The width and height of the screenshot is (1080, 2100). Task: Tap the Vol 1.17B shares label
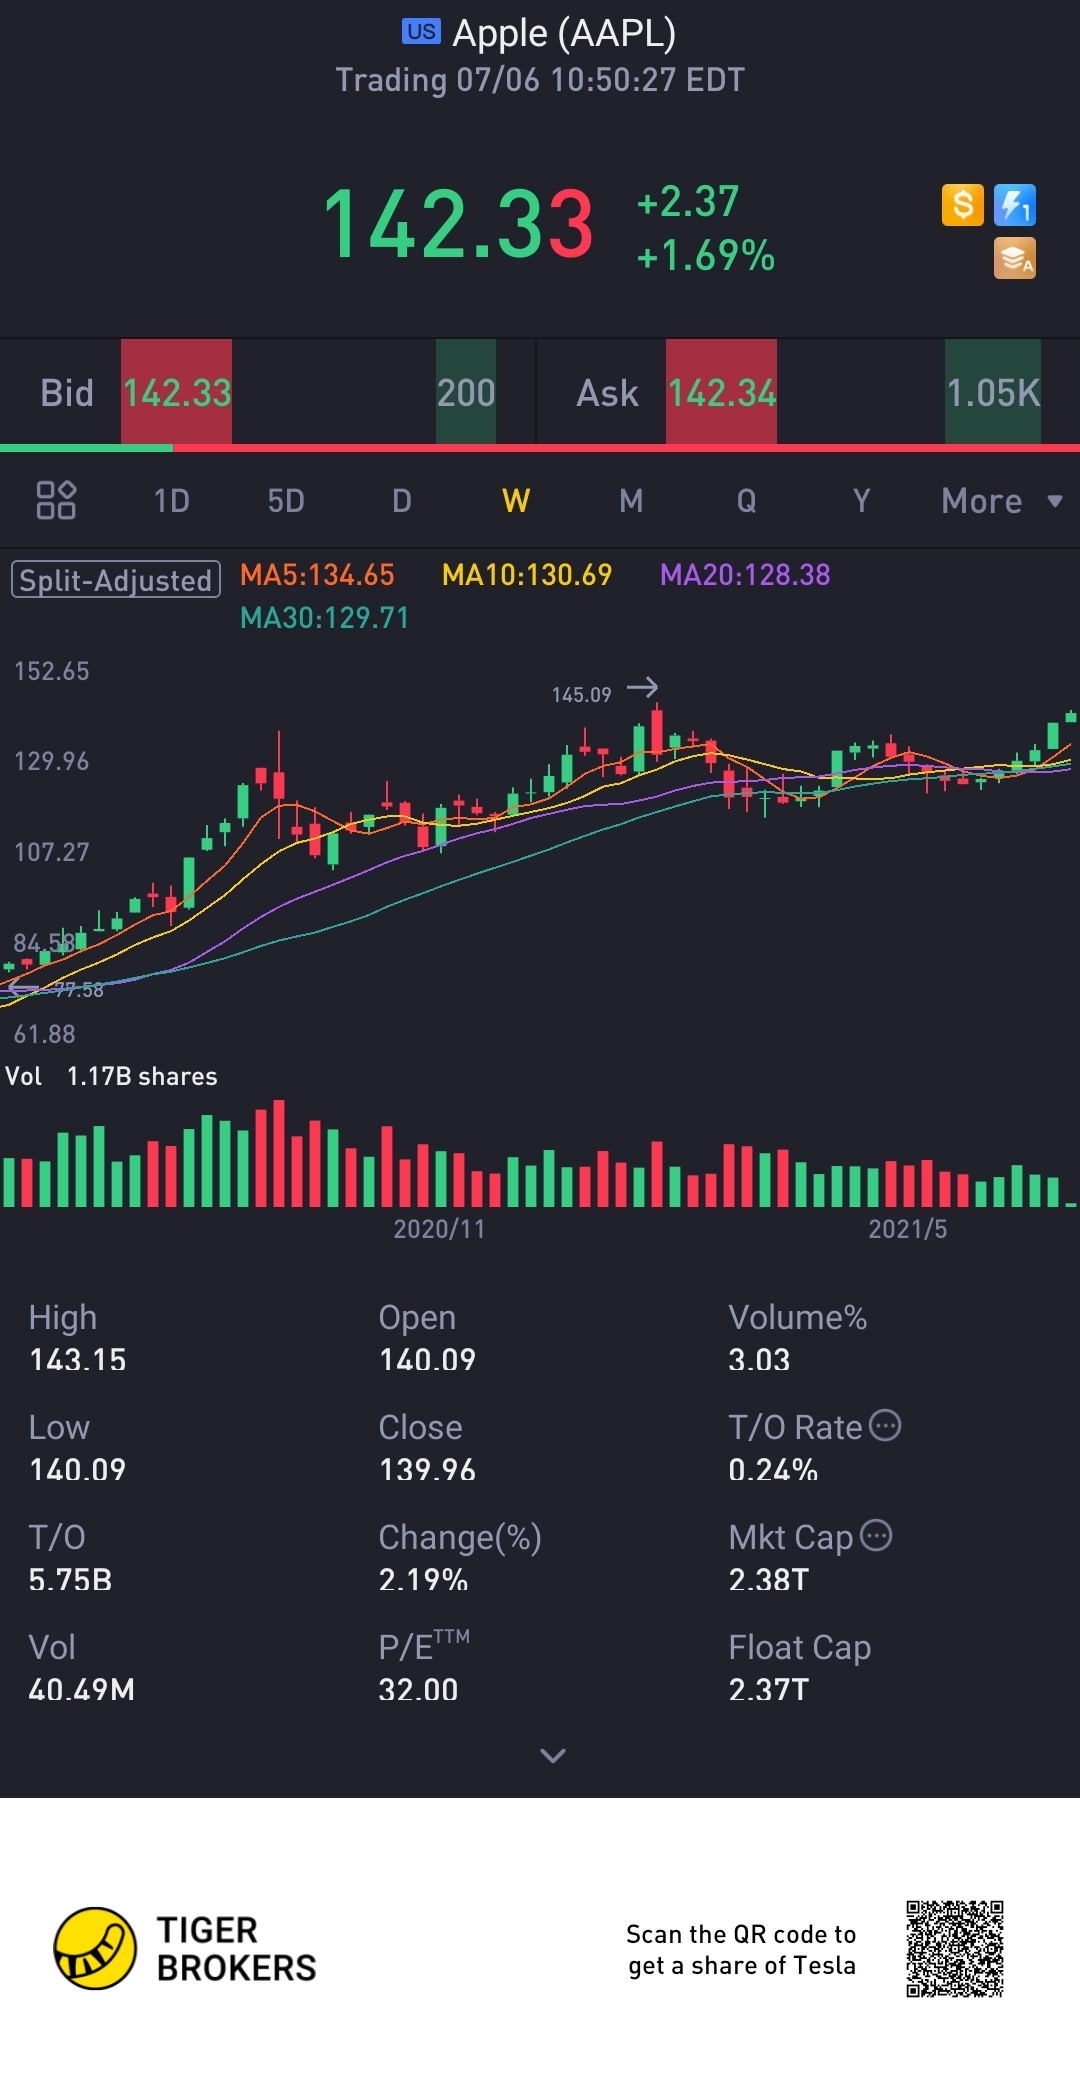(x=111, y=1076)
